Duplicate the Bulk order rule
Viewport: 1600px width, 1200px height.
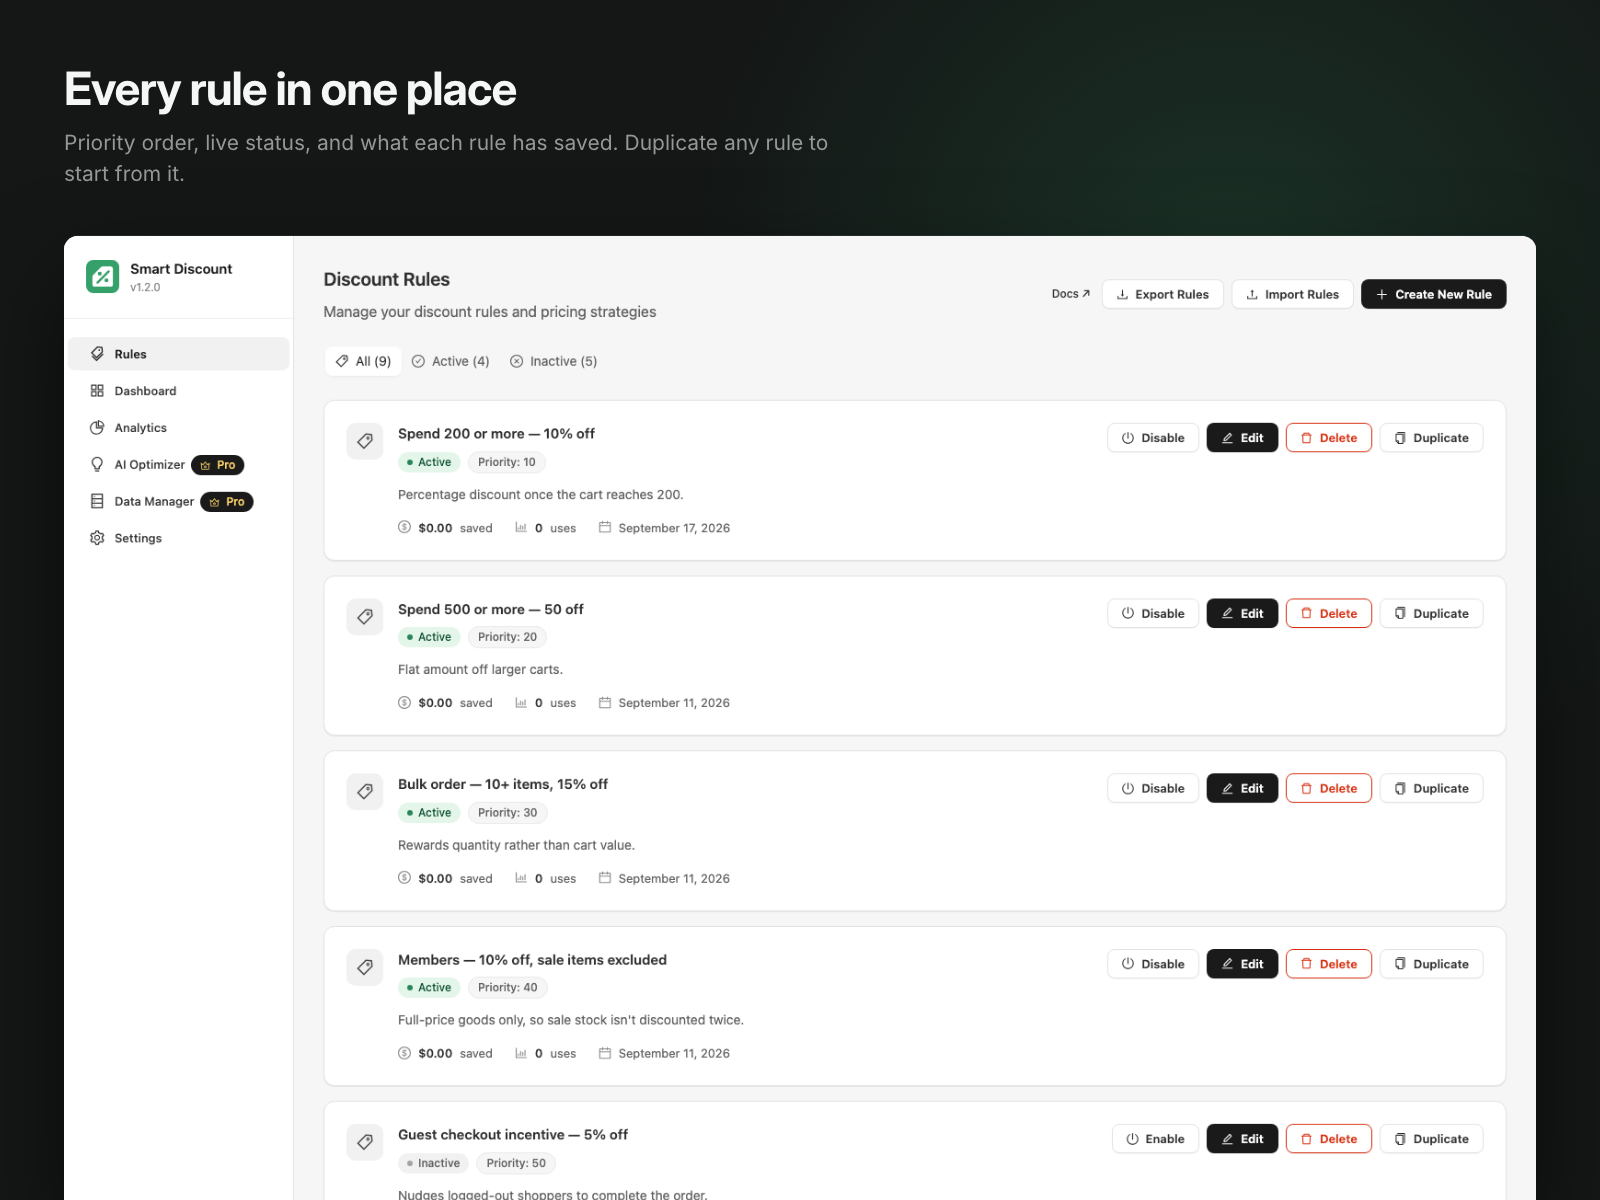pyautogui.click(x=1432, y=788)
